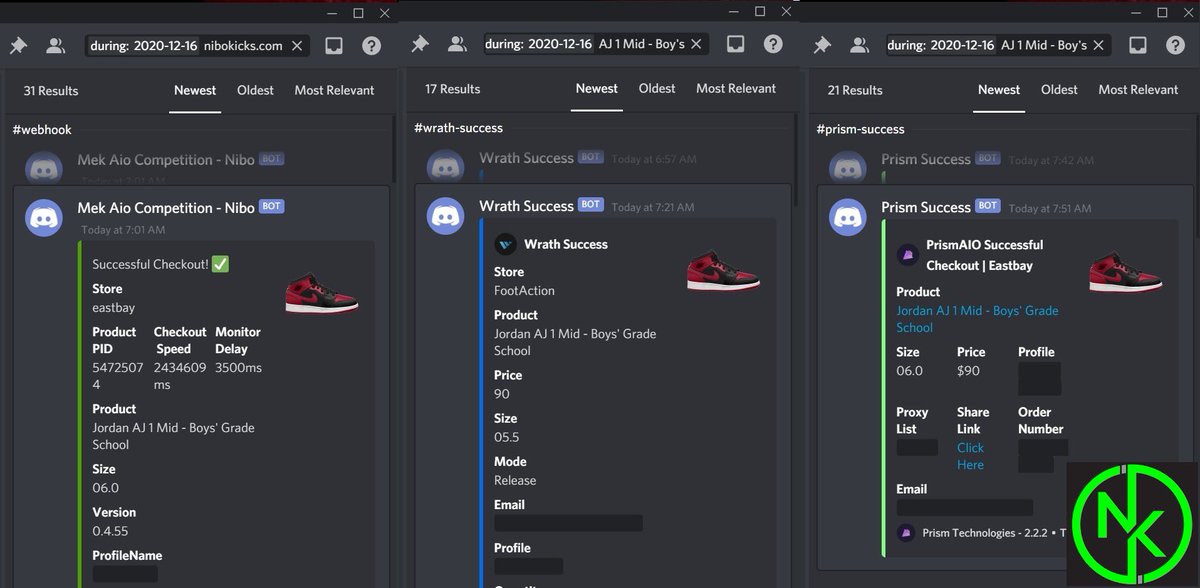Click the $90 price value in Prism embed
The image size is (1200, 588).
tap(968, 370)
